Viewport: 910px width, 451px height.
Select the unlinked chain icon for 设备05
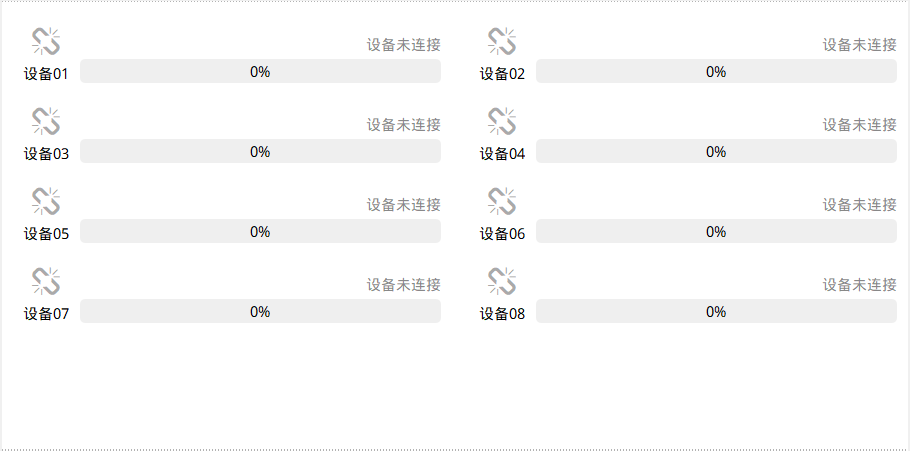coord(46,201)
